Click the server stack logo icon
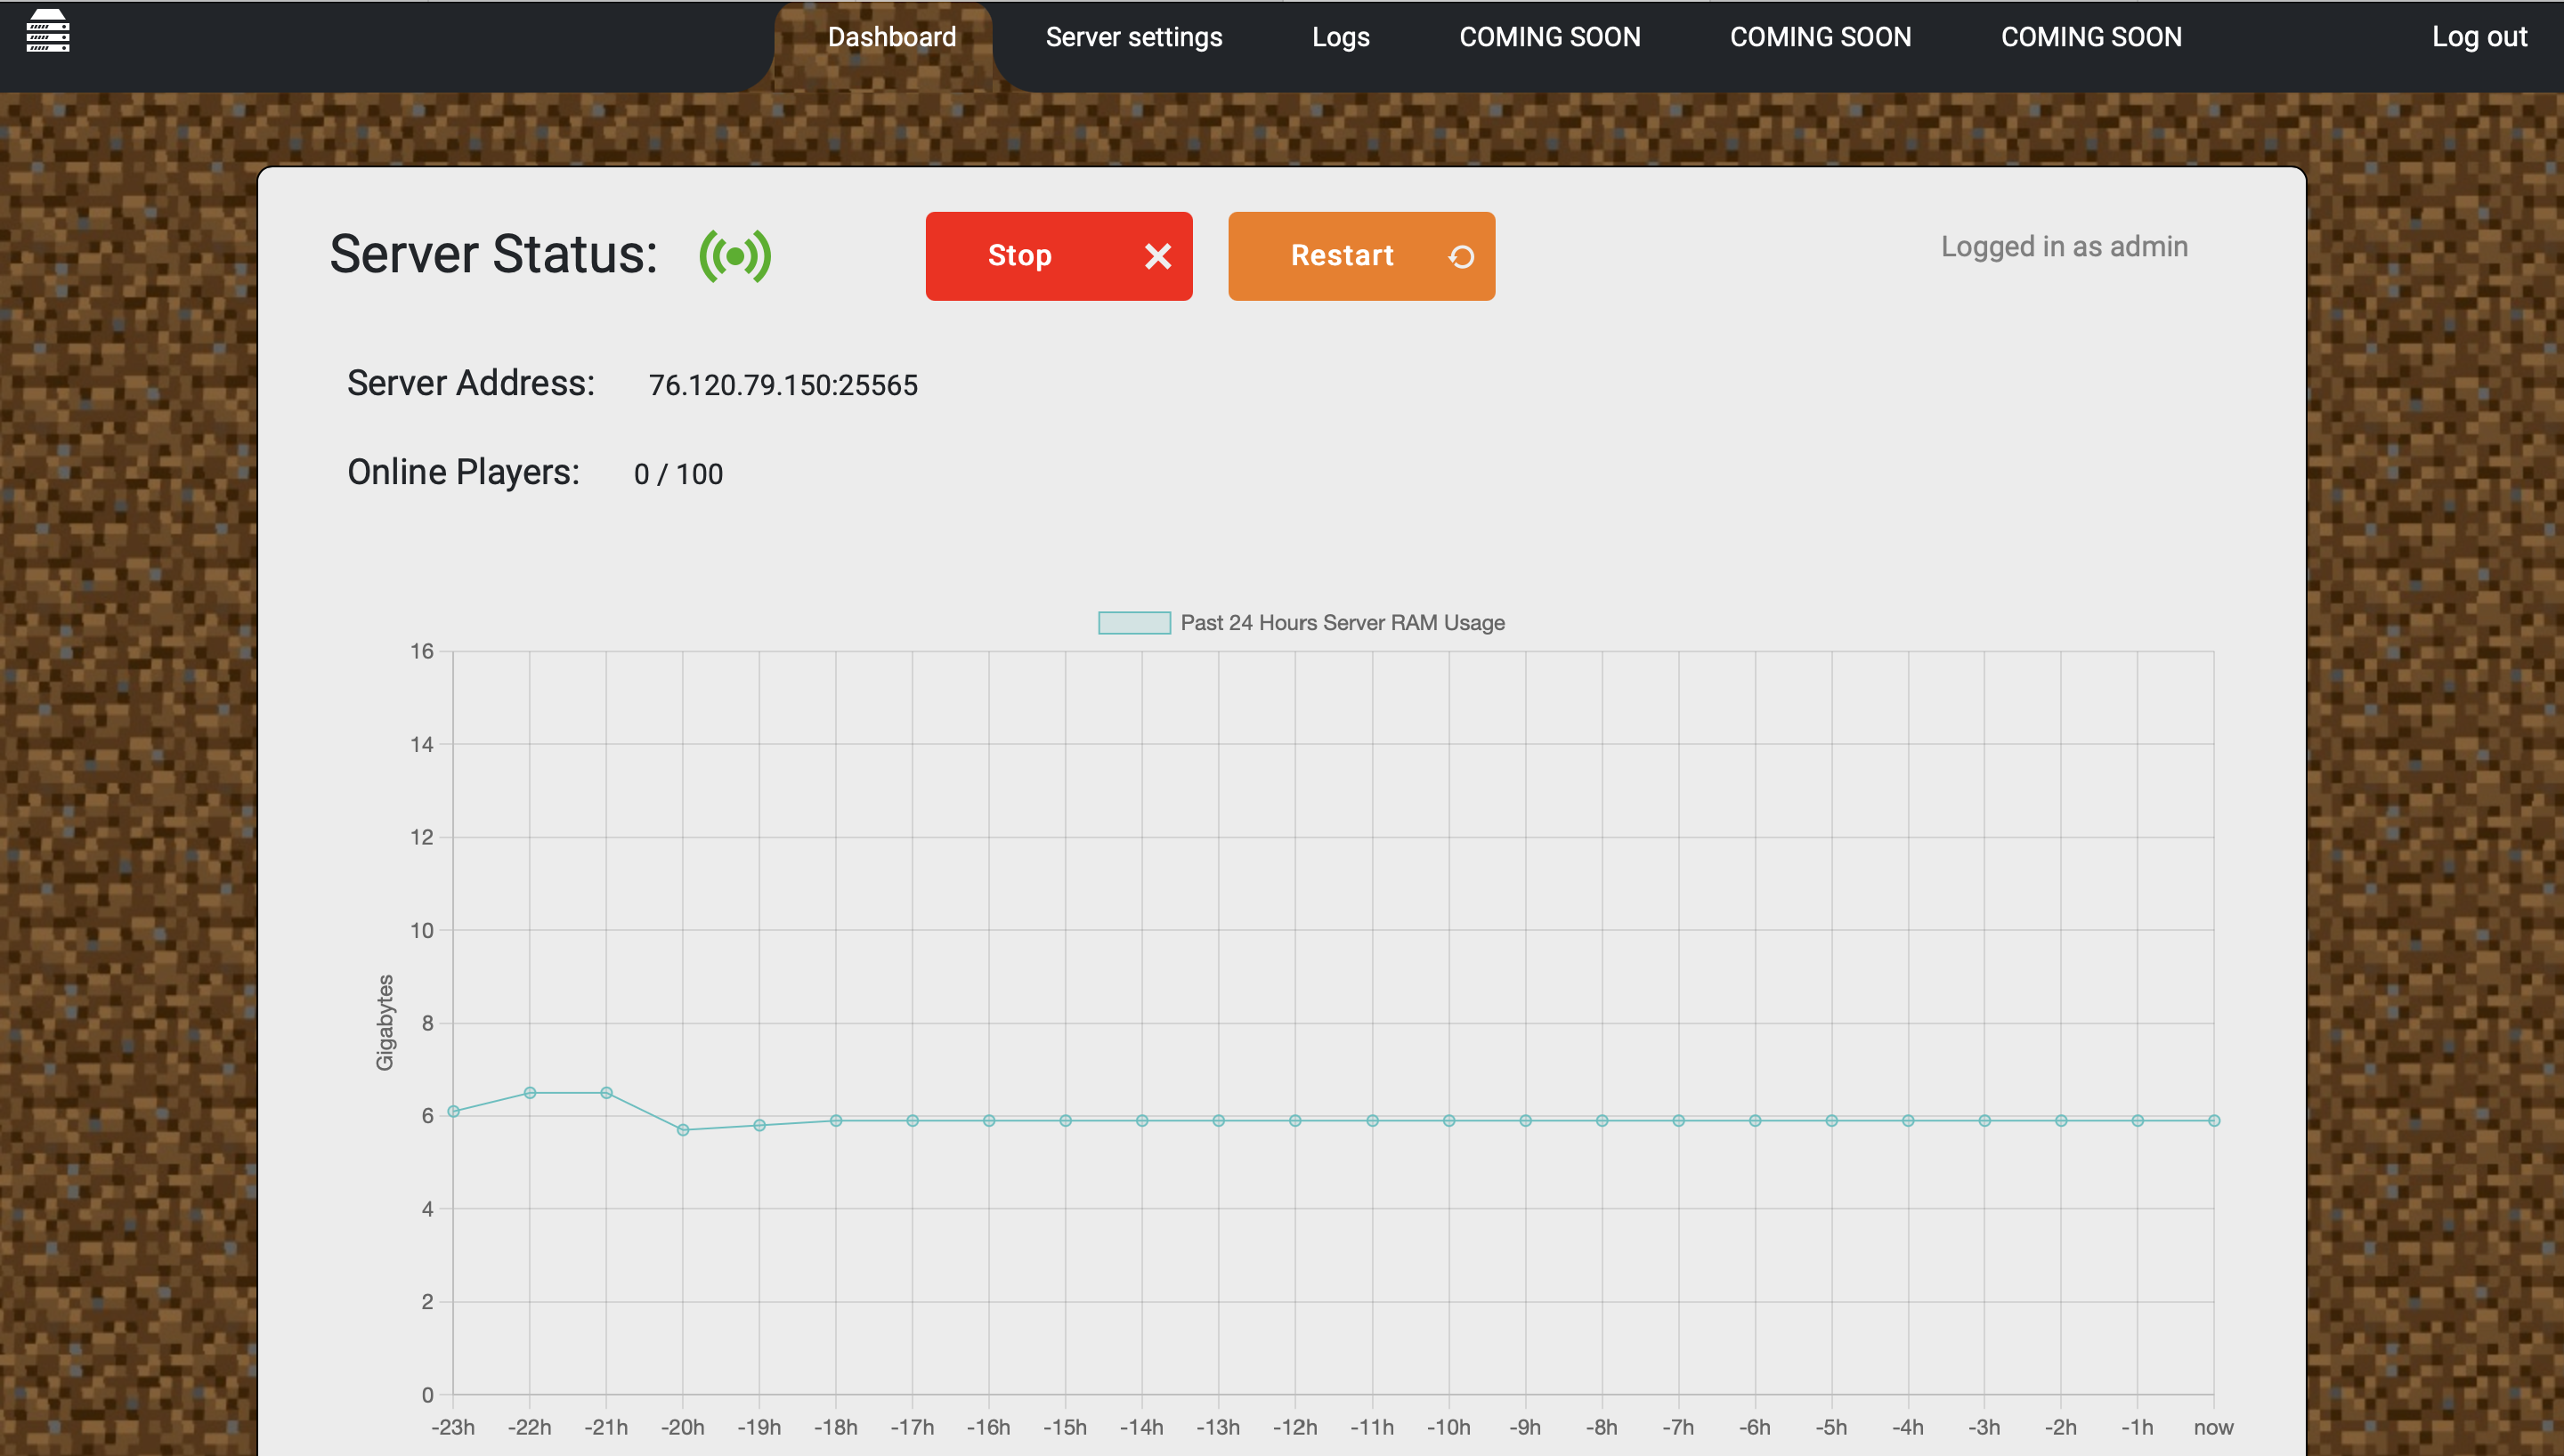The height and width of the screenshot is (1456, 2564). point(47,30)
